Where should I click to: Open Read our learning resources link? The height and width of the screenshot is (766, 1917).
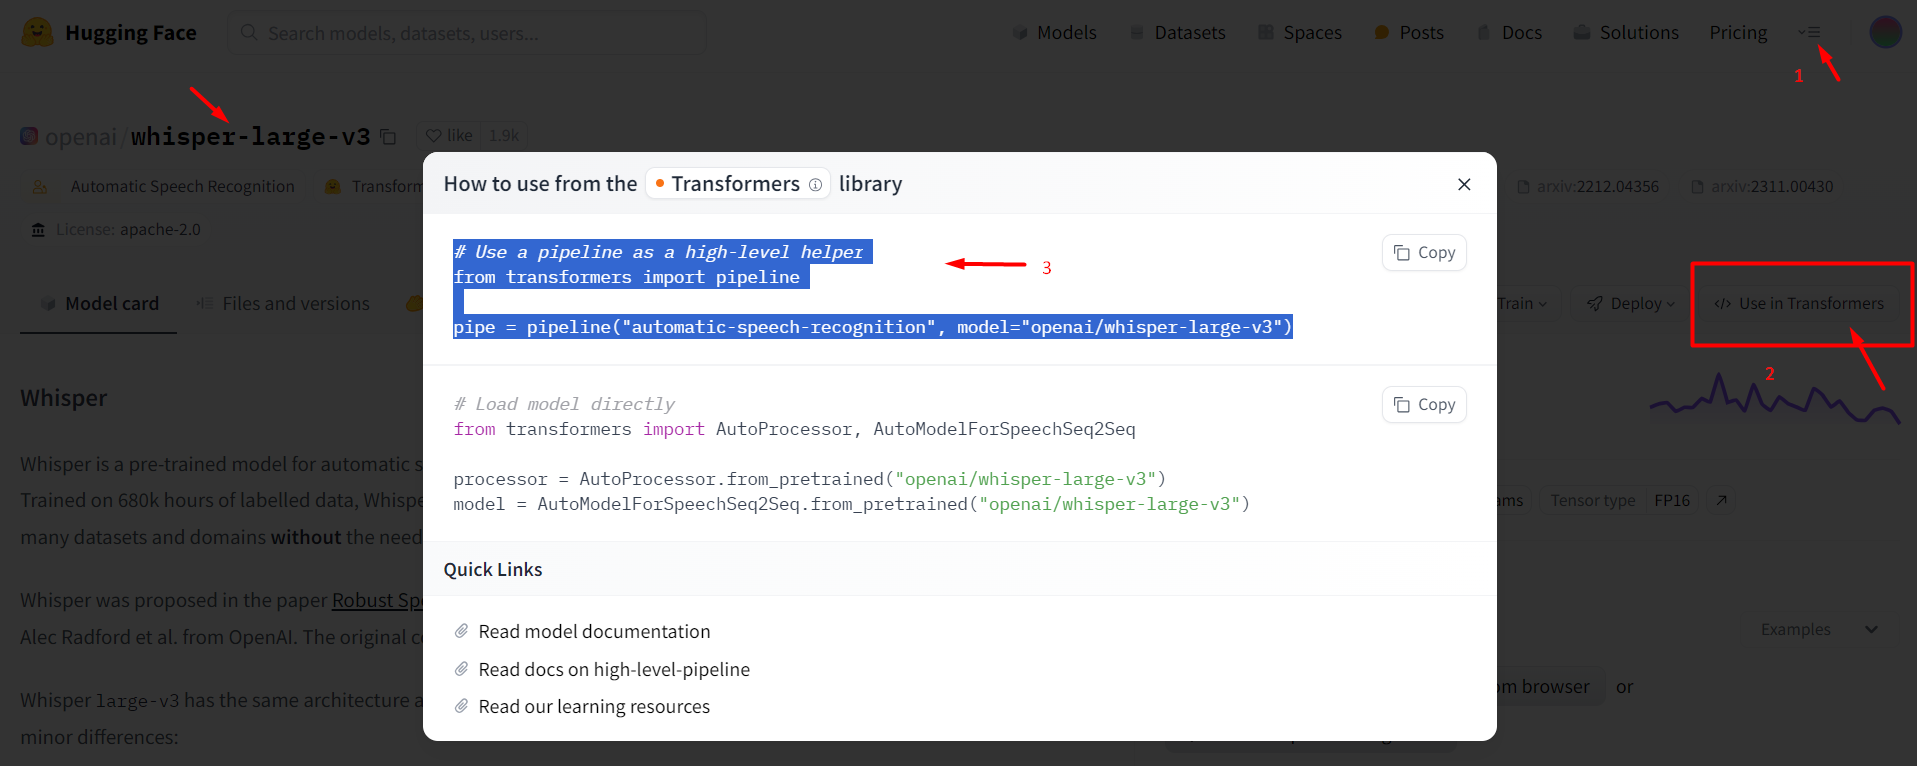594,707
